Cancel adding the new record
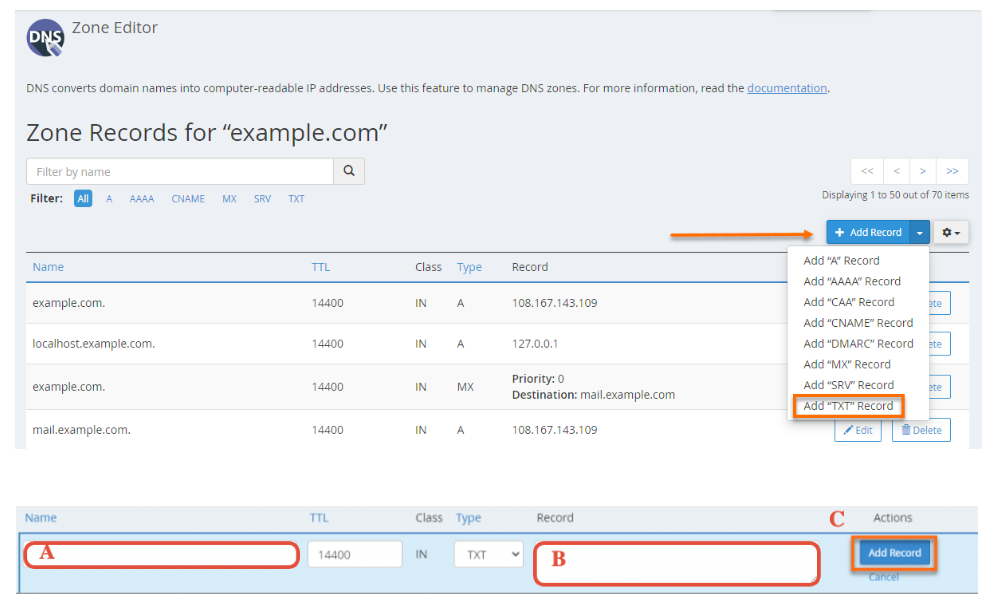This screenshot has width=1000, height=610. click(883, 577)
